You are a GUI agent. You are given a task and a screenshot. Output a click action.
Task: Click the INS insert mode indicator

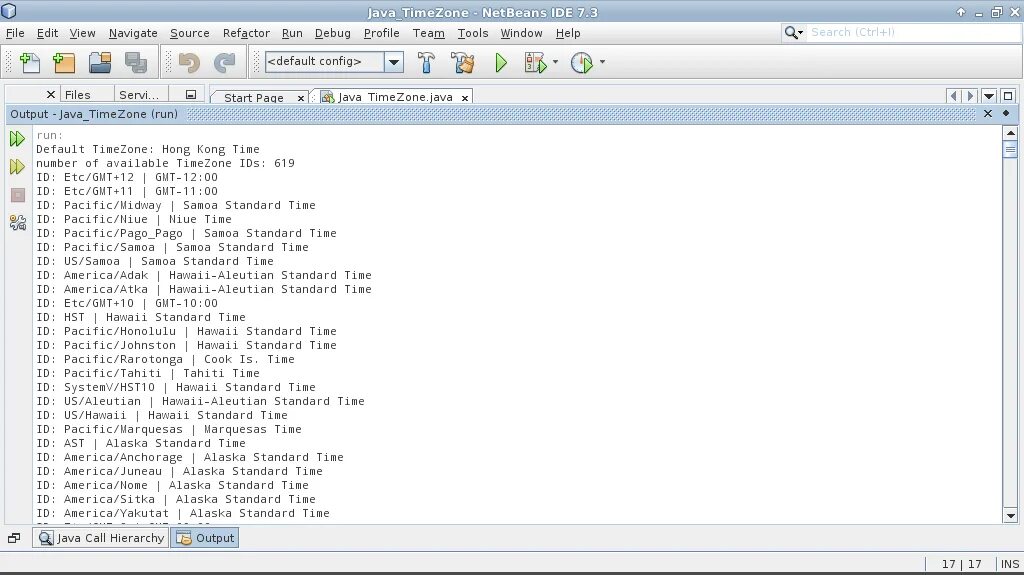click(x=1010, y=564)
